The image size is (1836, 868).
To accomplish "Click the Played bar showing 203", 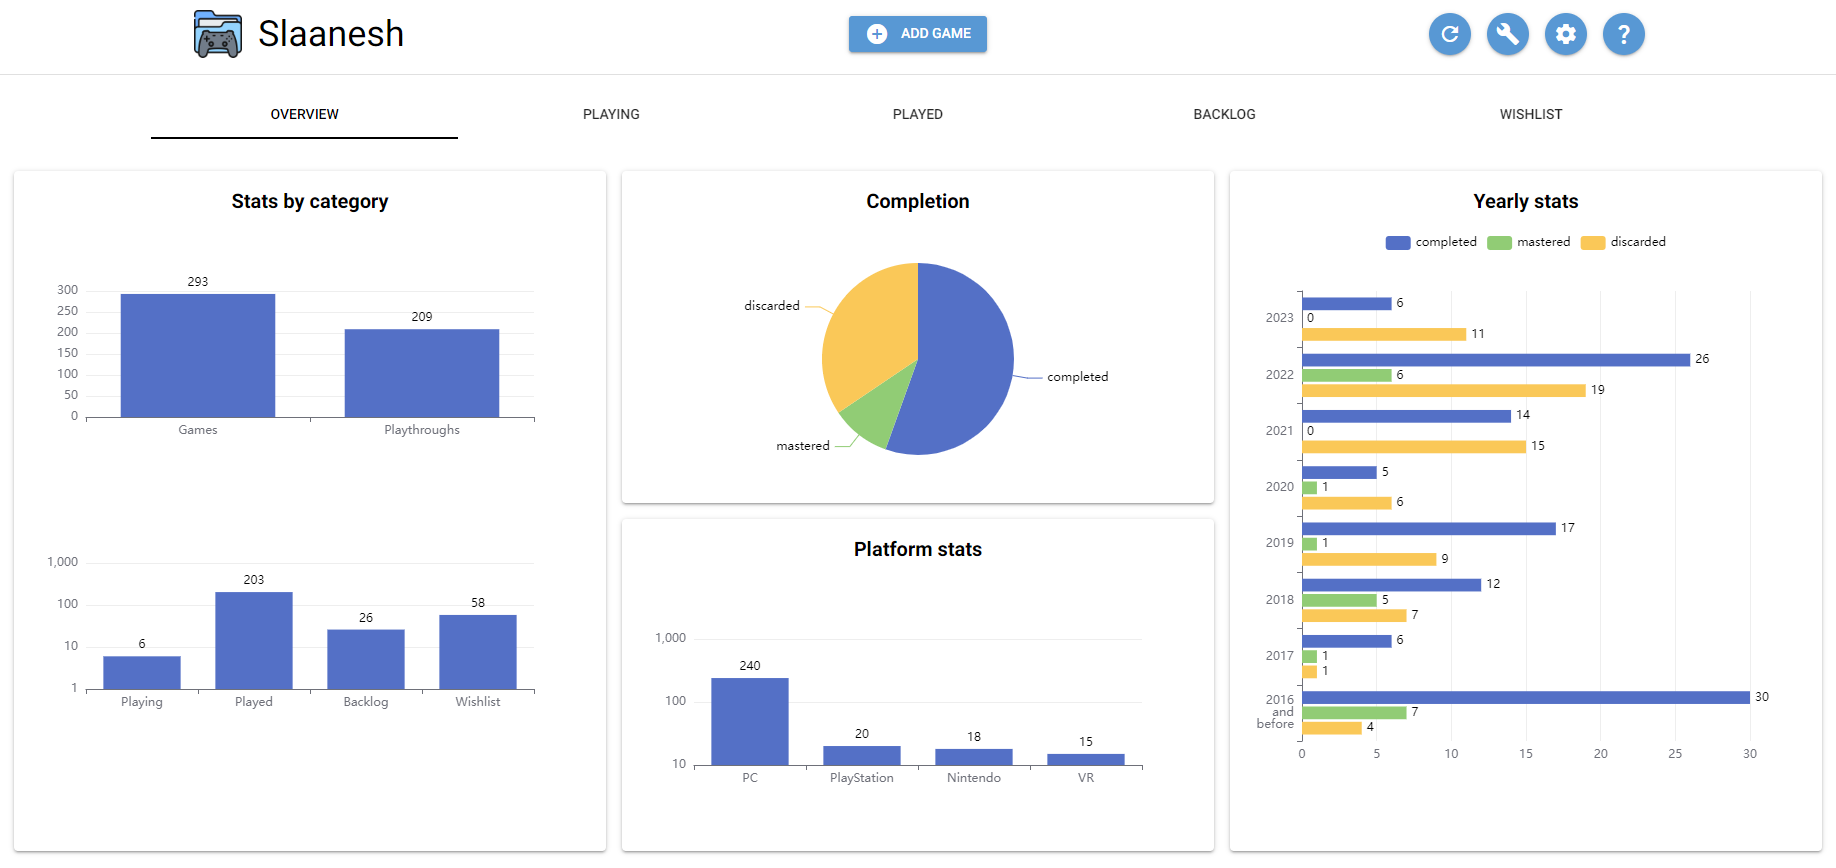I will point(254,641).
